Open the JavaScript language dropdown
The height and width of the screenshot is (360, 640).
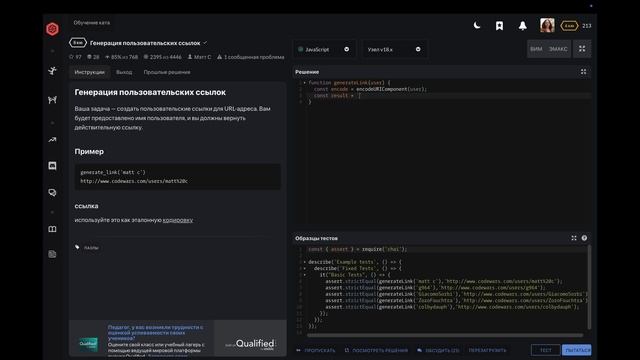pyautogui.click(x=324, y=49)
